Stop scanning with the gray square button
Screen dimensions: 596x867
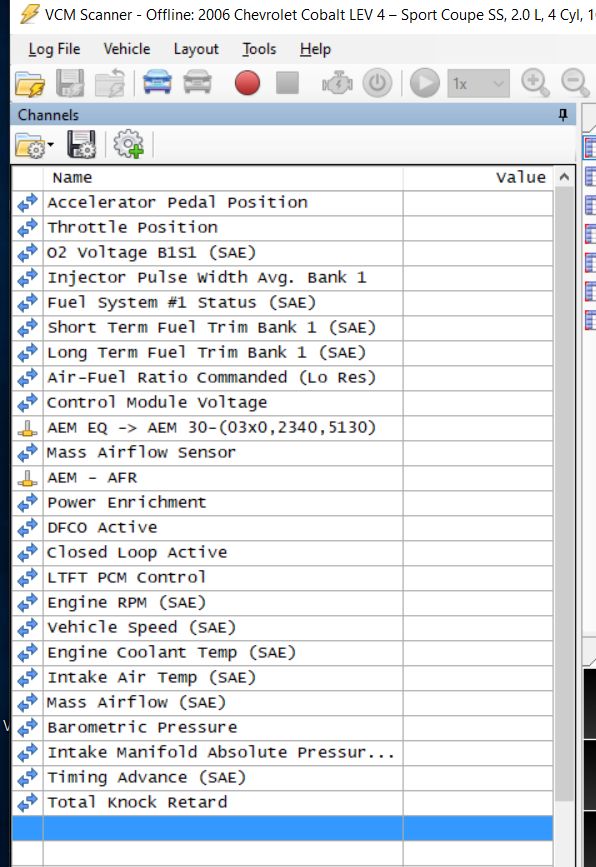pyautogui.click(x=287, y=83)
